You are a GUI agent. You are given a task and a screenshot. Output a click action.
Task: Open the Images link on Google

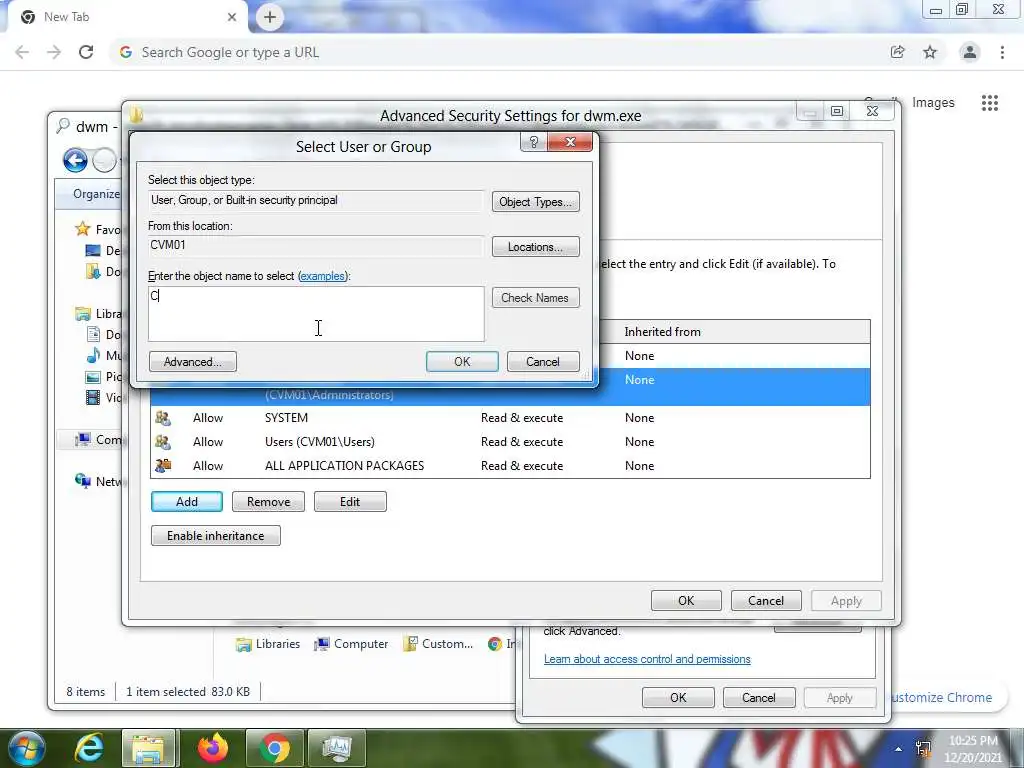click(933, 103)
